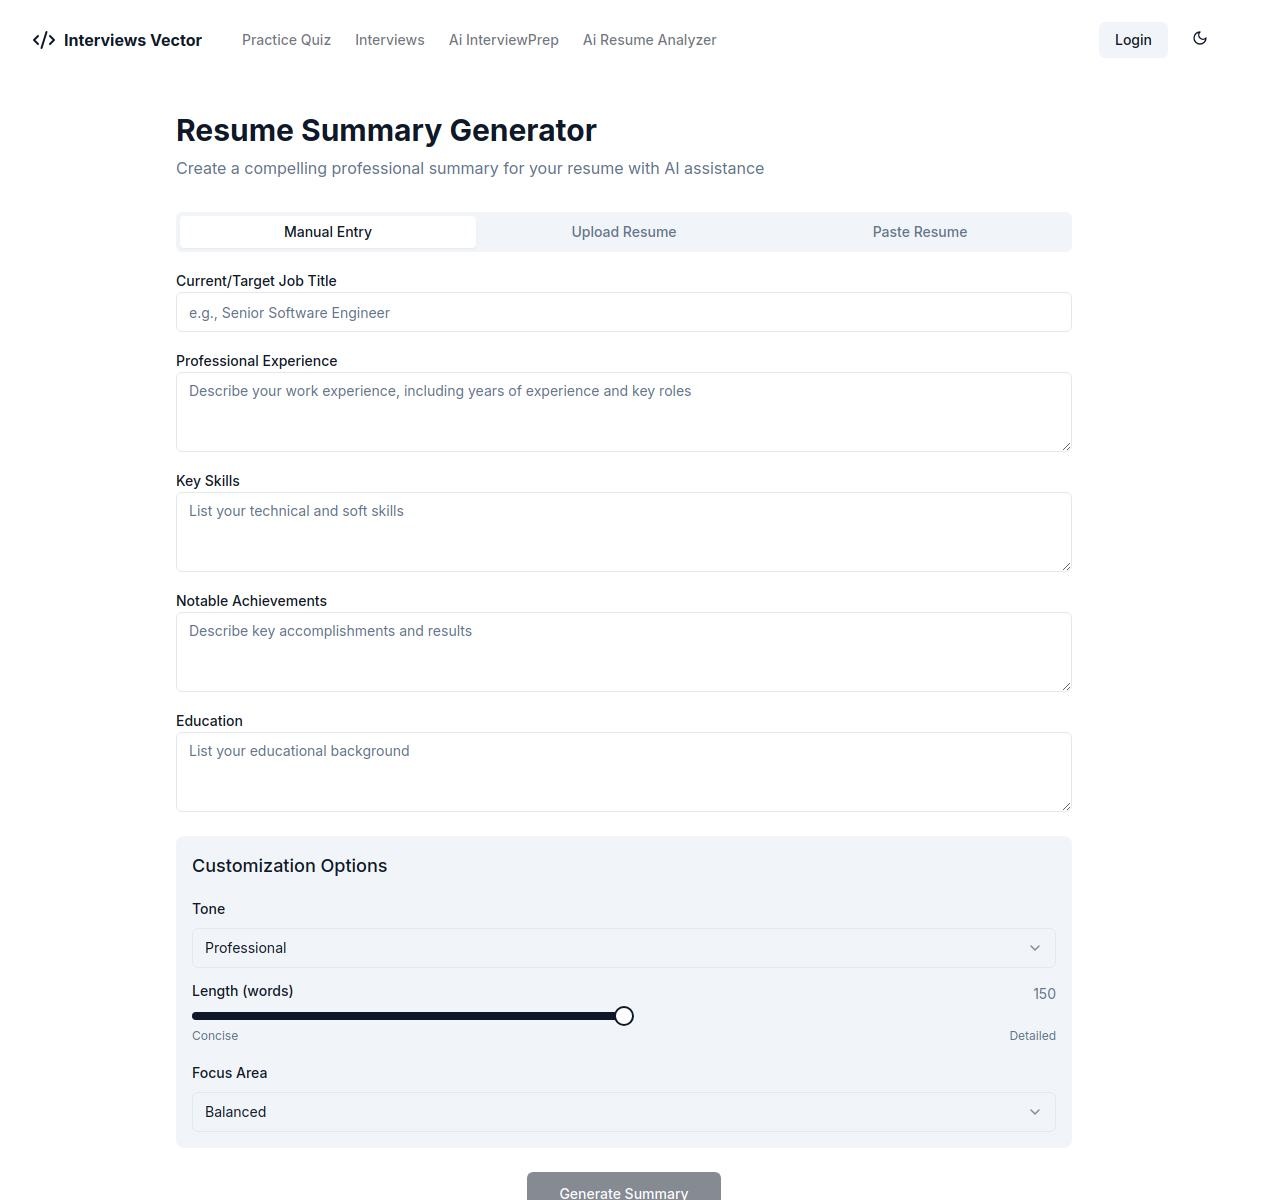This screenshot has width=1280, height=1200.
Task: Click the Interviews Vector code logo icon
Action: [x=44, y=40]
